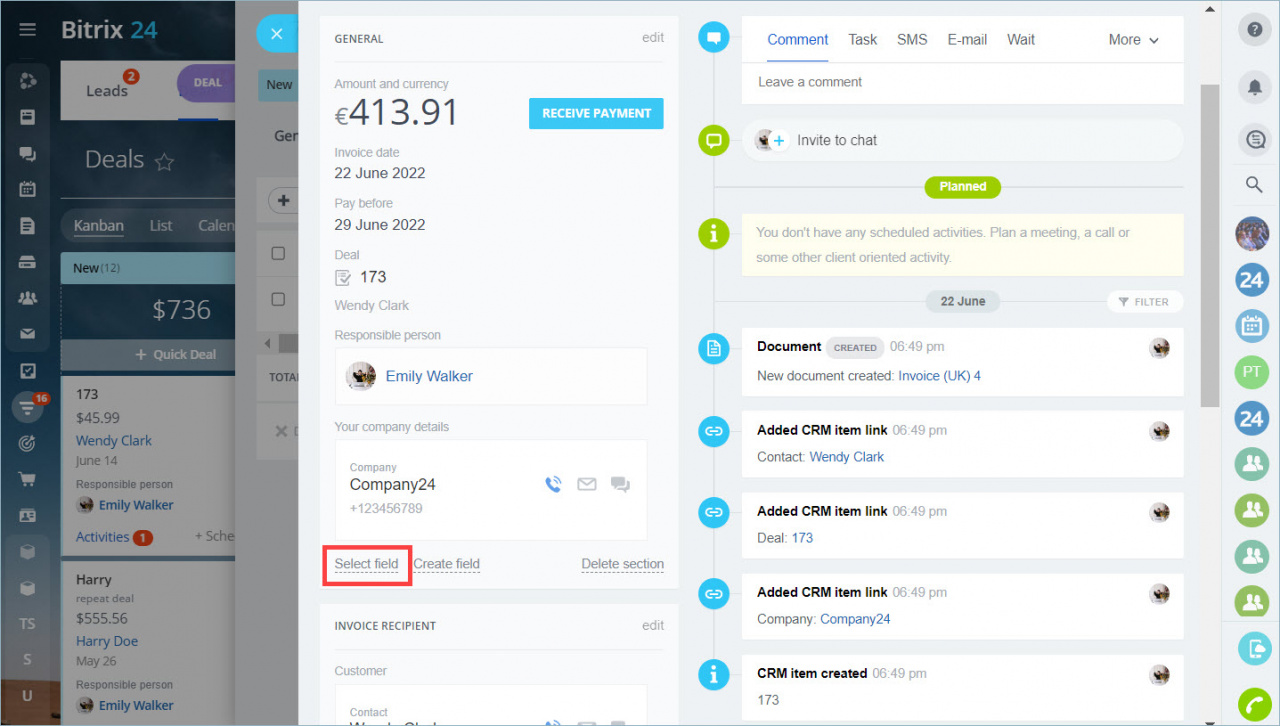The image size is (1280, 726).
Task: Open Emily Walker responsible person link
Action: coord(429,376)
